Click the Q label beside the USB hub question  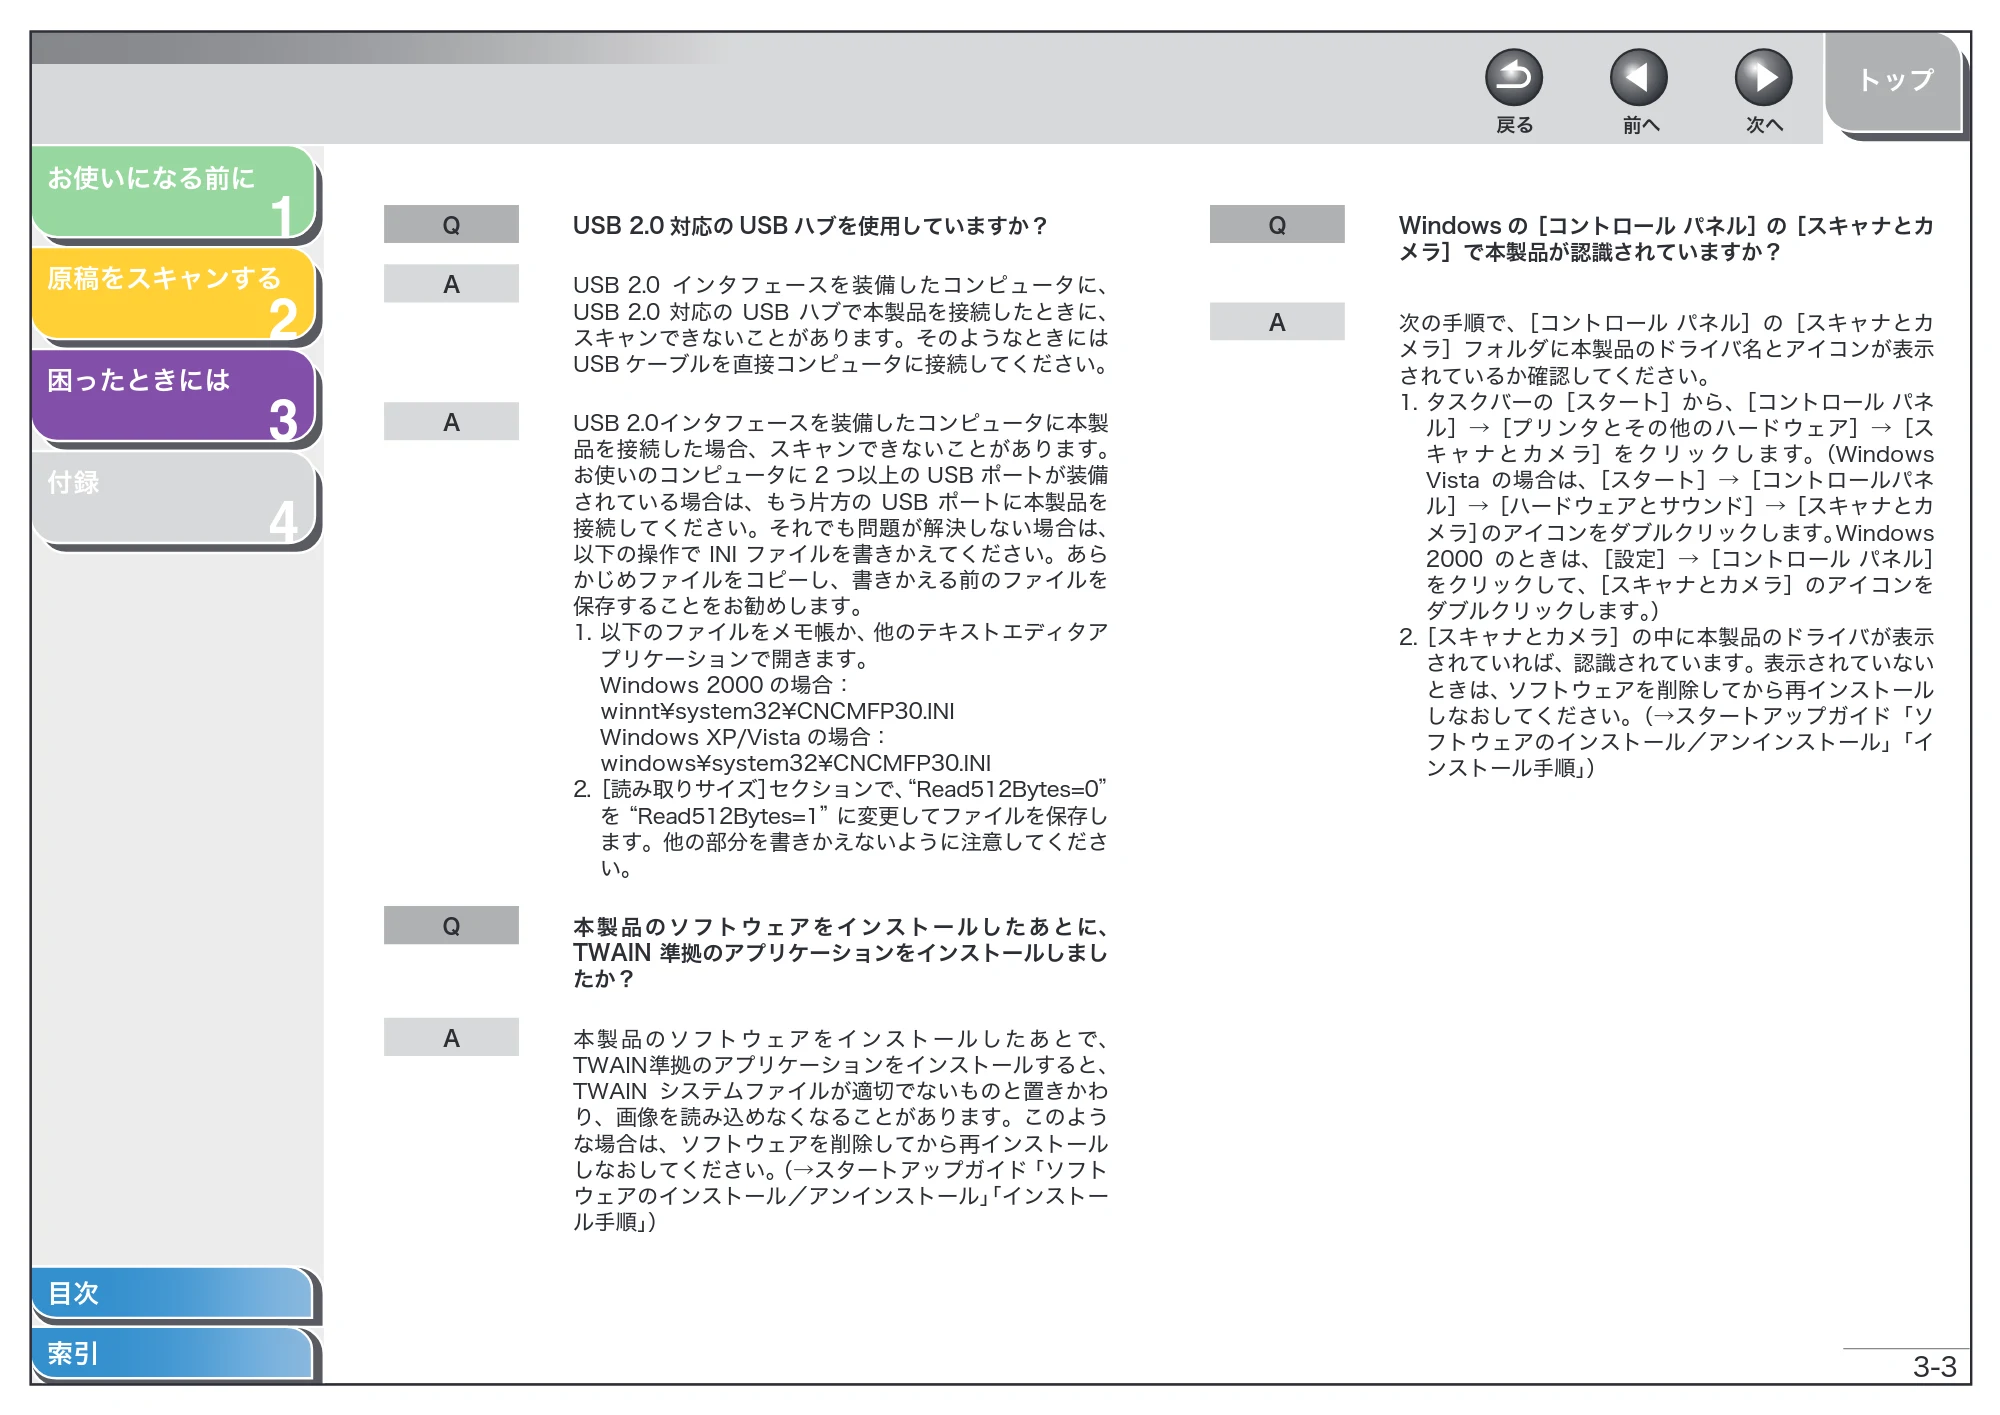pos(451,225)
